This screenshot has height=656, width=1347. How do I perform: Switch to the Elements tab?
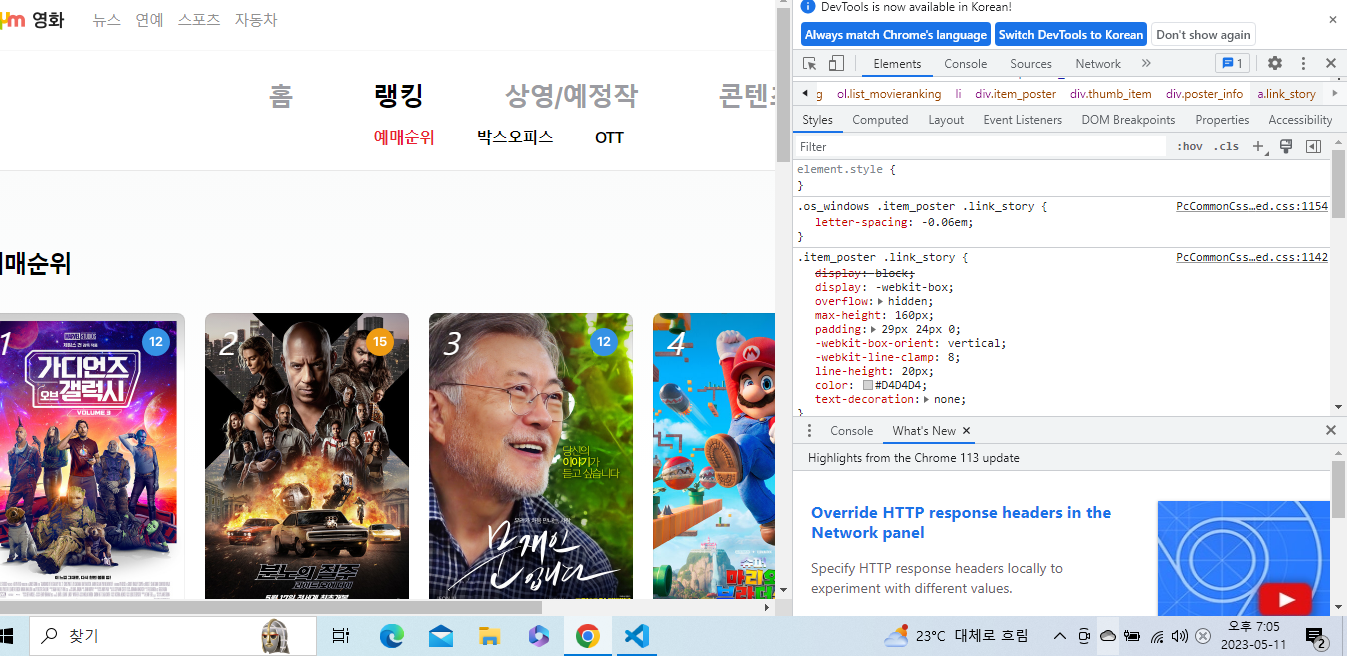897,63
